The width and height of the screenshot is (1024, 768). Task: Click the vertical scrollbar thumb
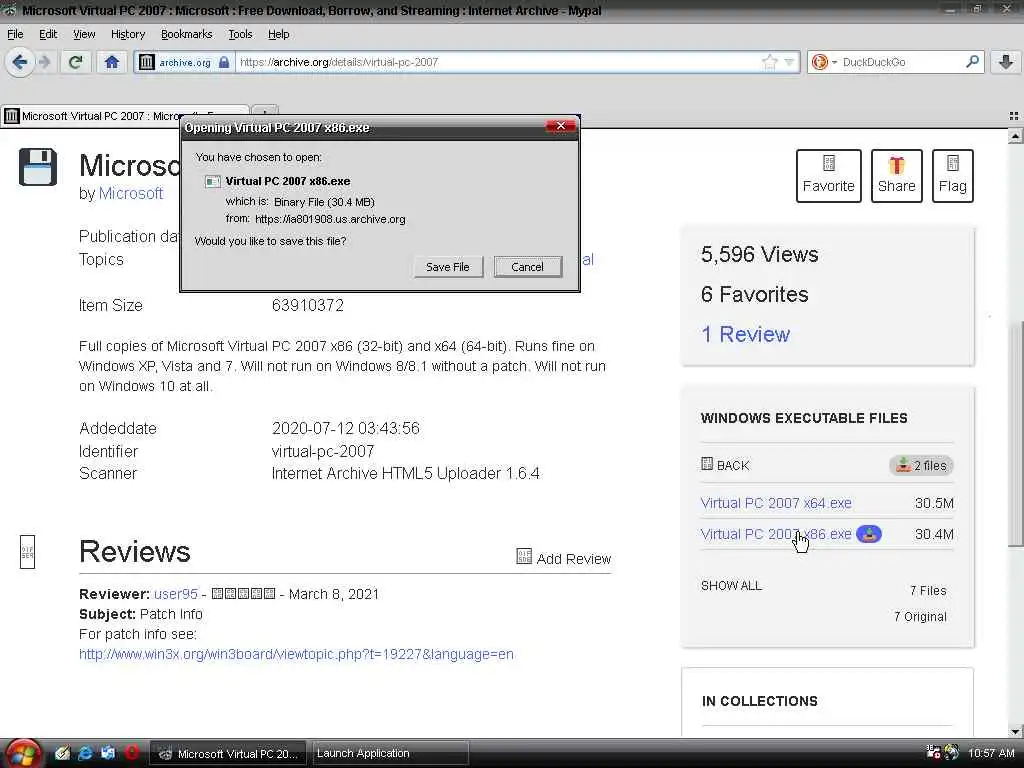point(1015,434)
